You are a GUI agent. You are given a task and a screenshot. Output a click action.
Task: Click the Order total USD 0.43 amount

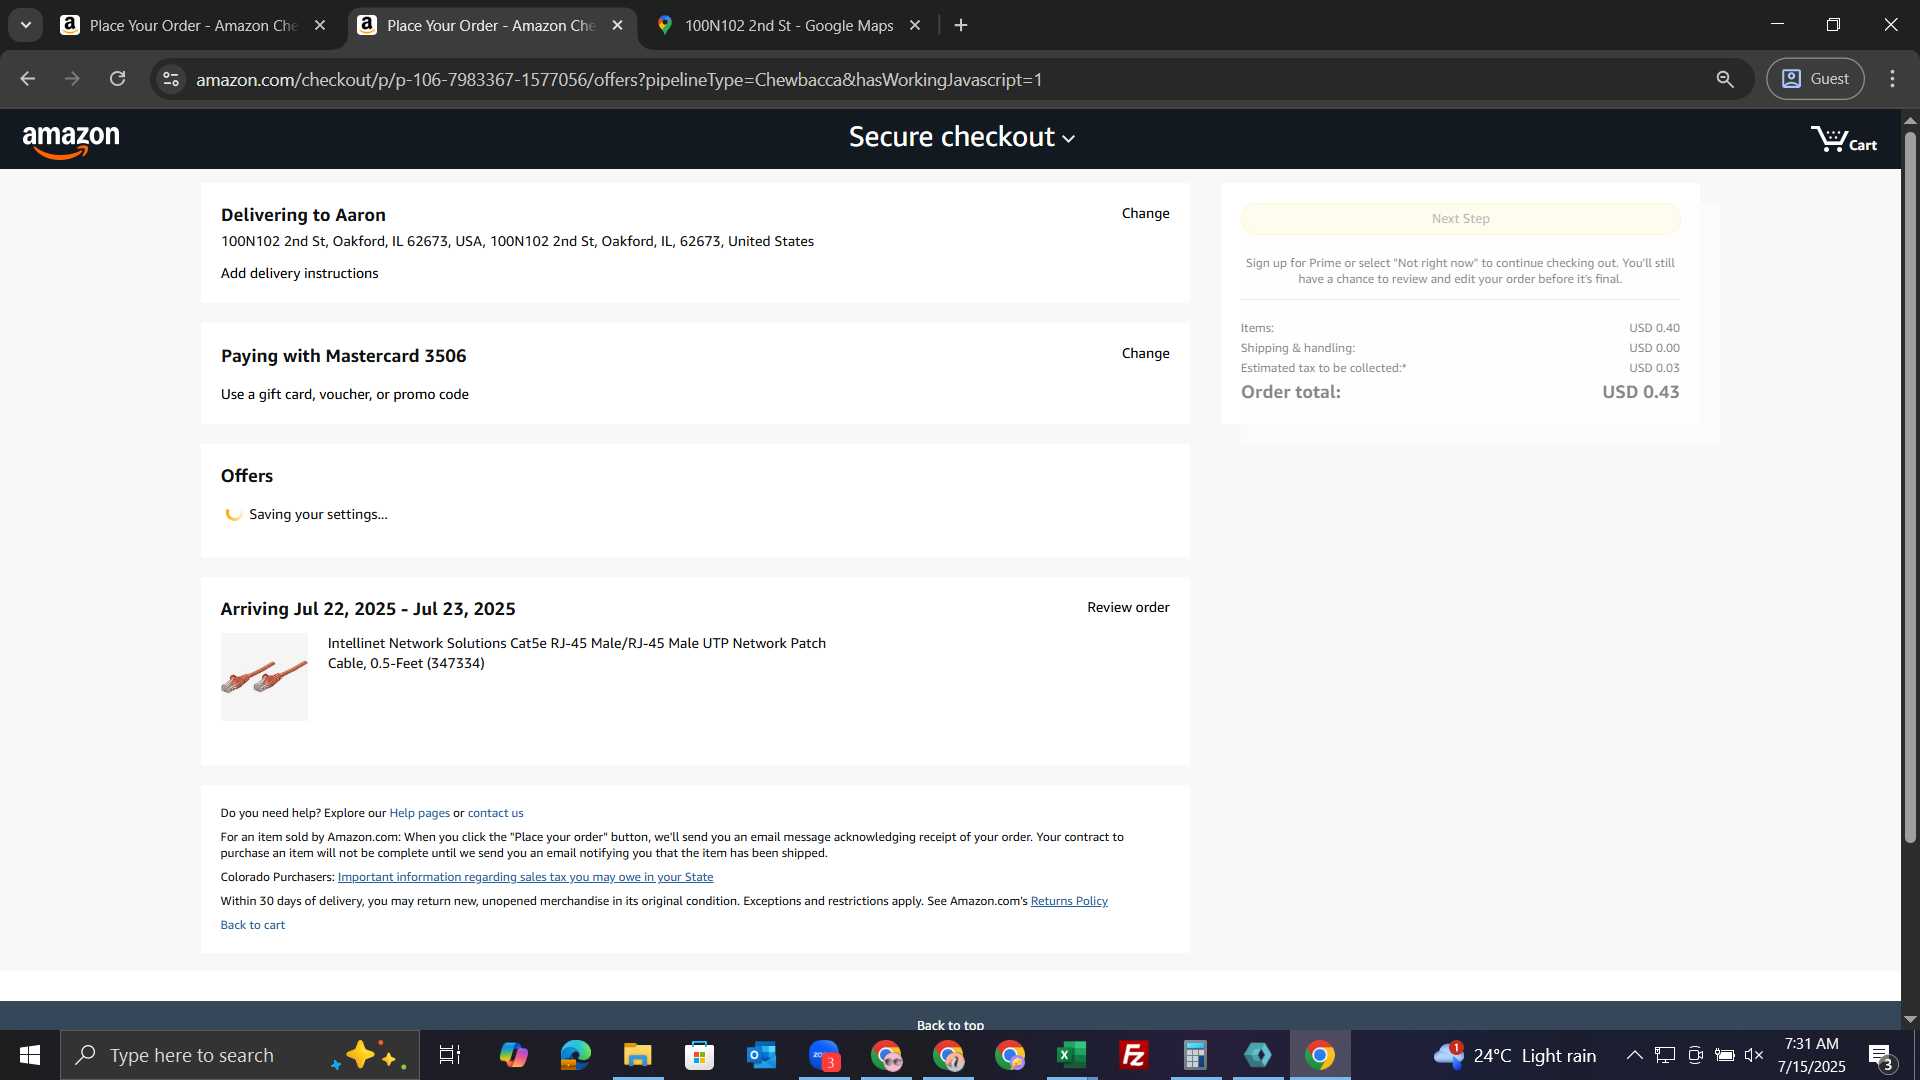click(1640, 392)
